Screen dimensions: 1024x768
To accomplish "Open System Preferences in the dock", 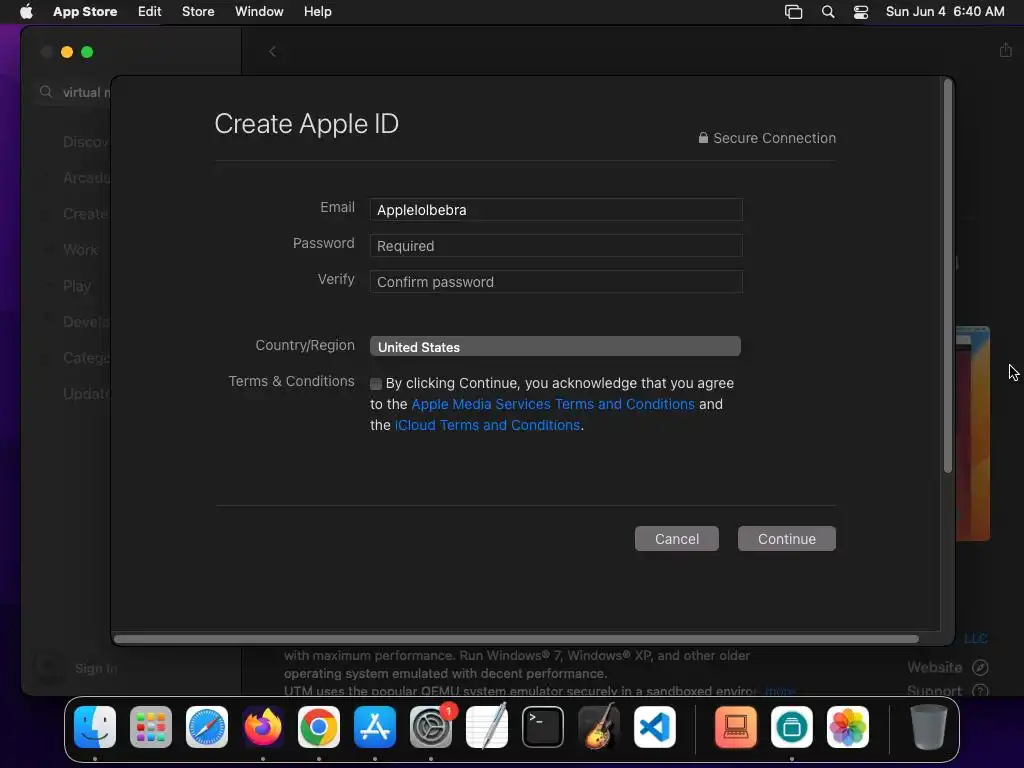I will pos(431,727).
